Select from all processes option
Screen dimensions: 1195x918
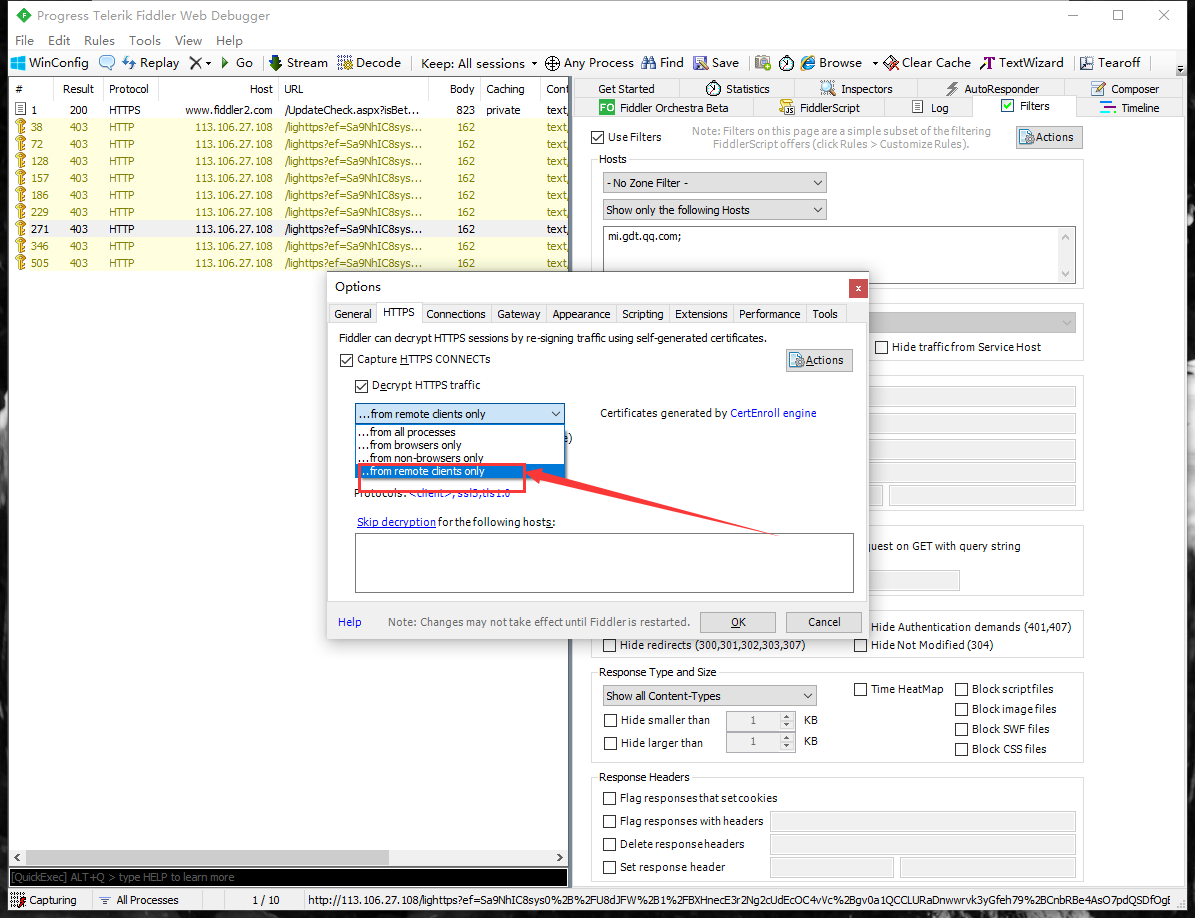(x=460, y=432)
